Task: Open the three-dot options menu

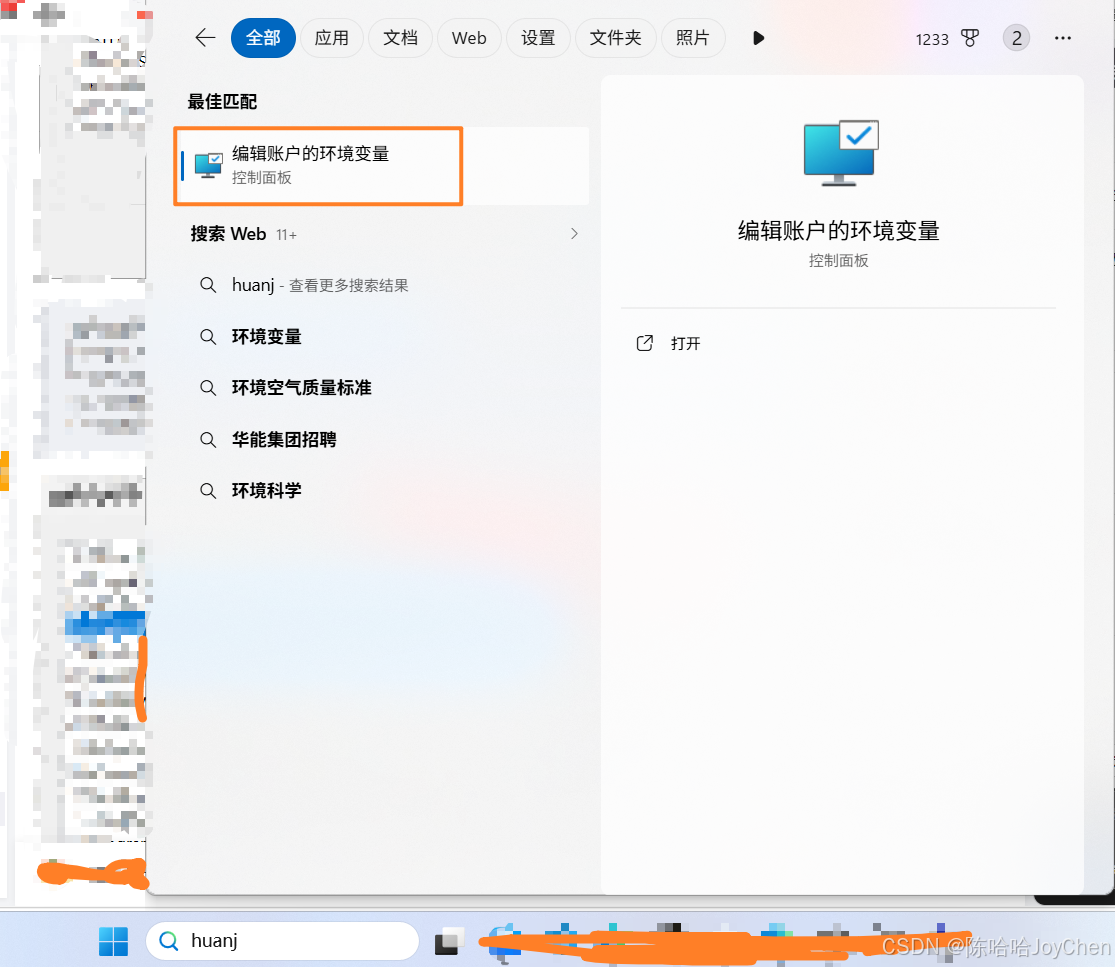Action: 1062,38
